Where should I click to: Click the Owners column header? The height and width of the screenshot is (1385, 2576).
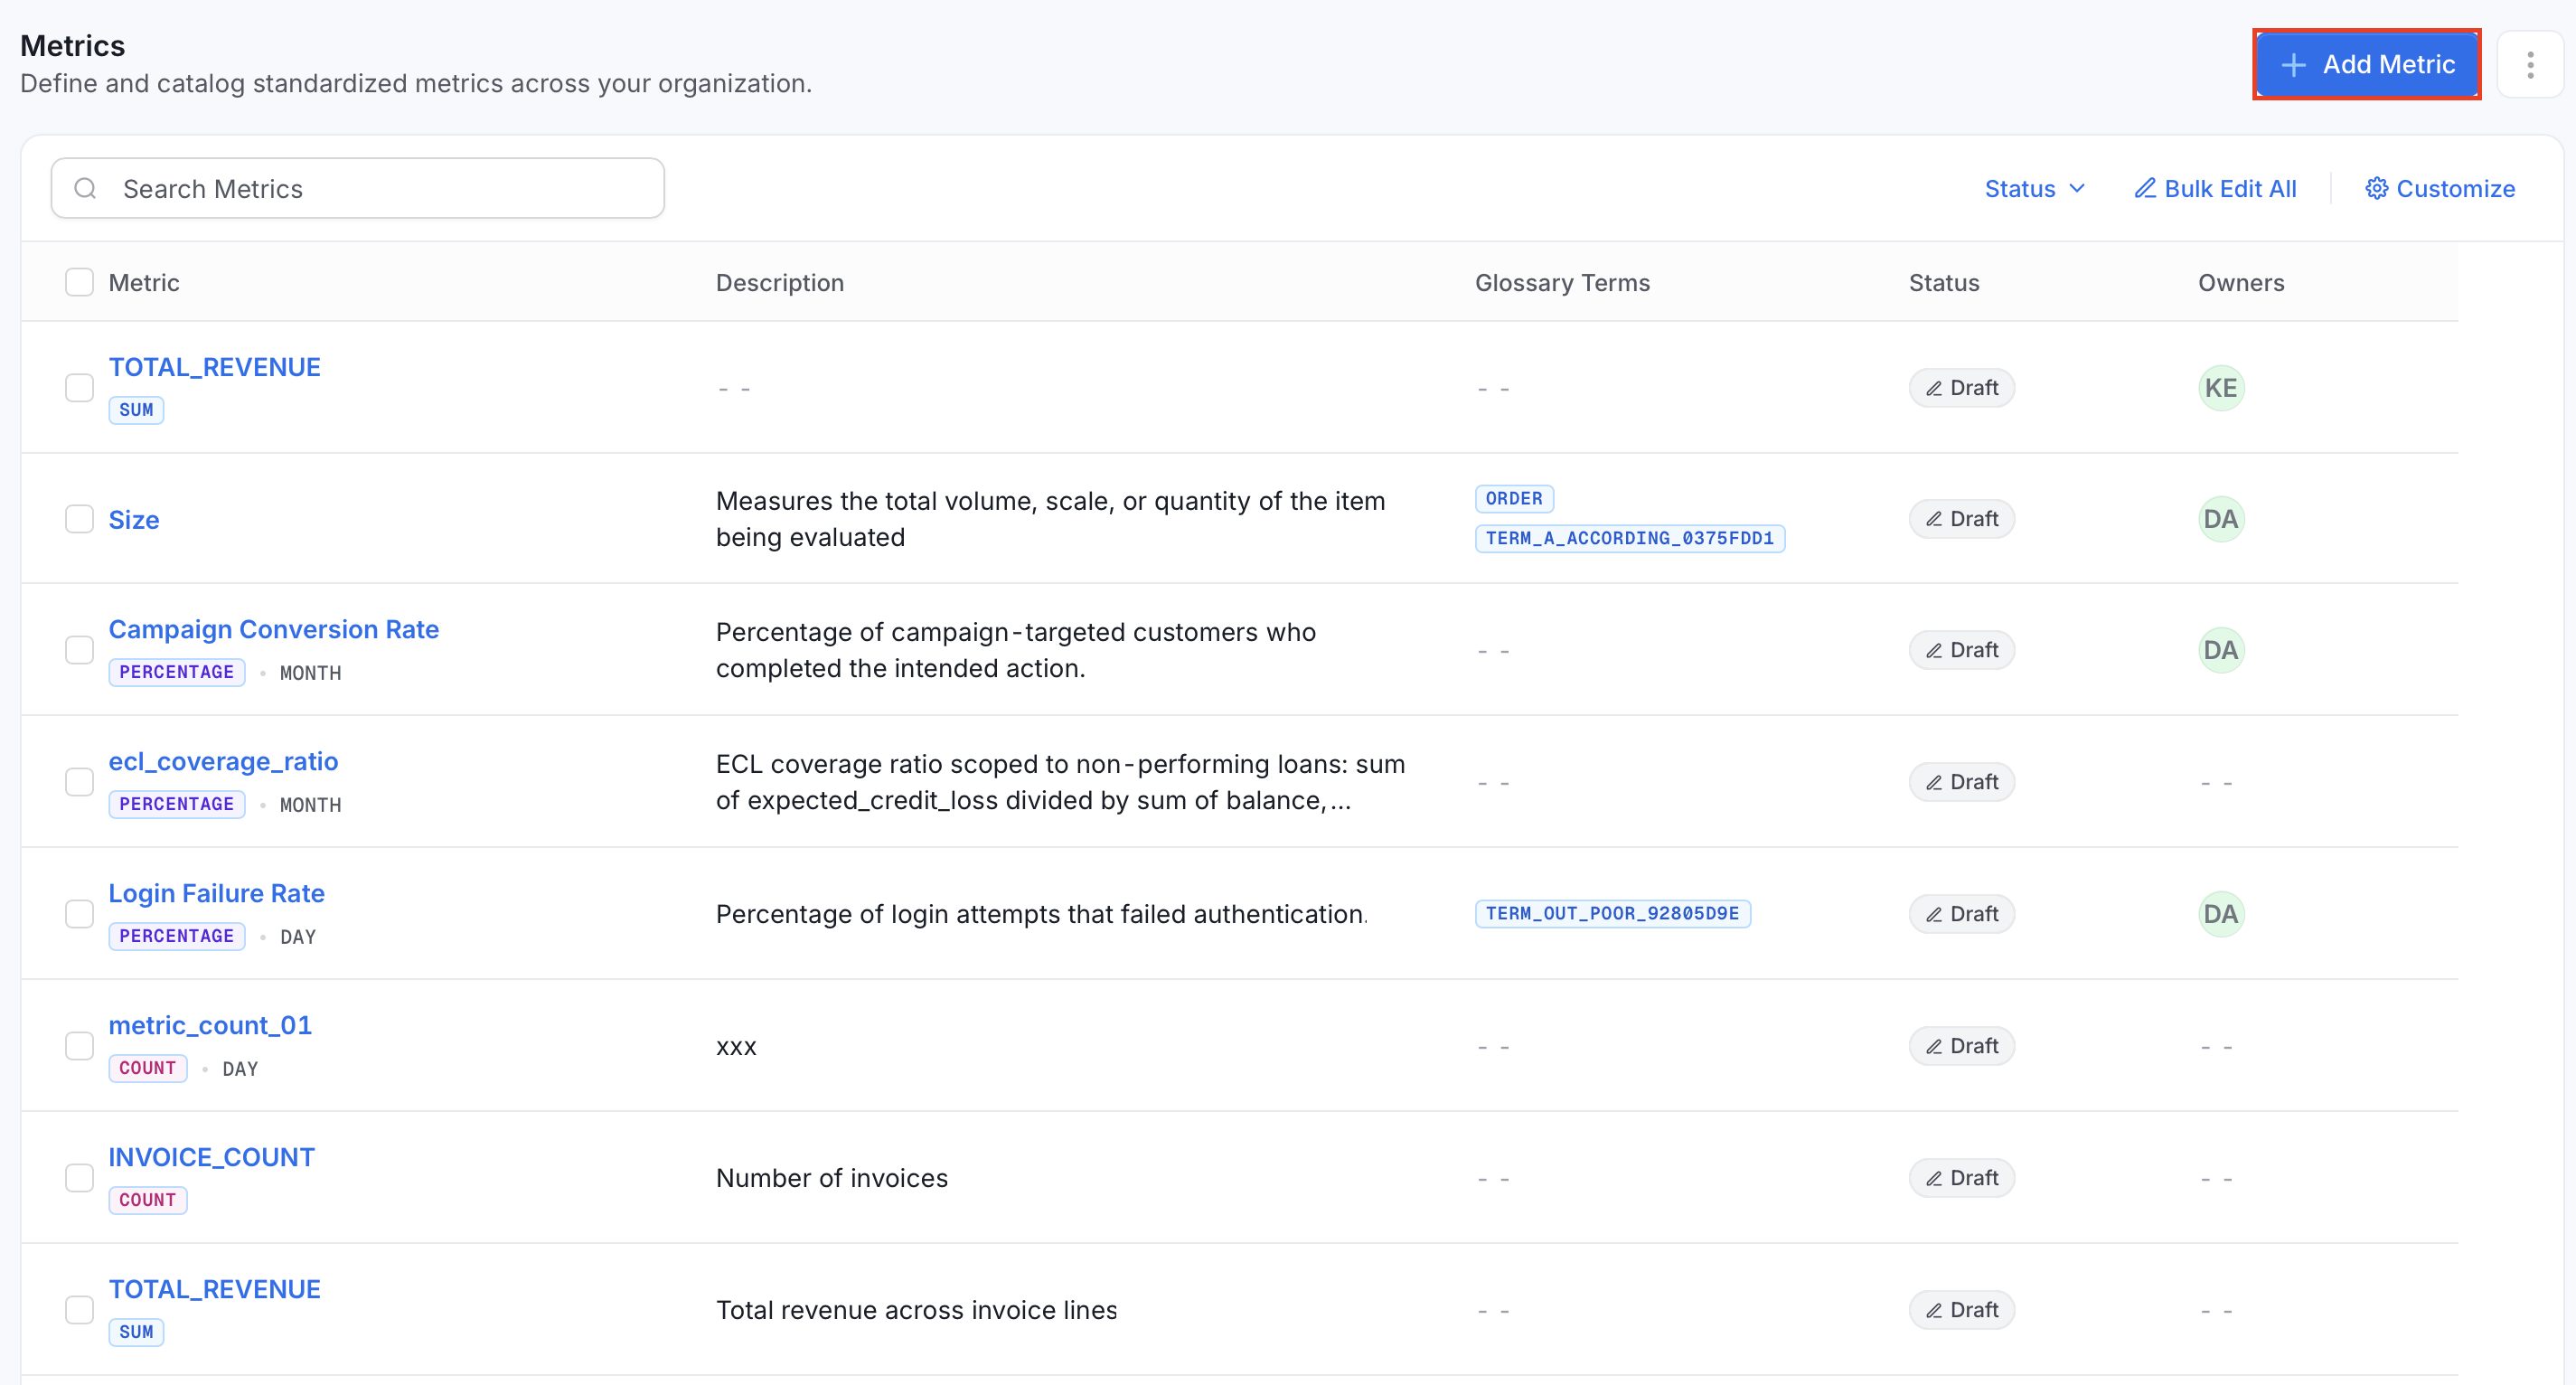click(2241, 283)
